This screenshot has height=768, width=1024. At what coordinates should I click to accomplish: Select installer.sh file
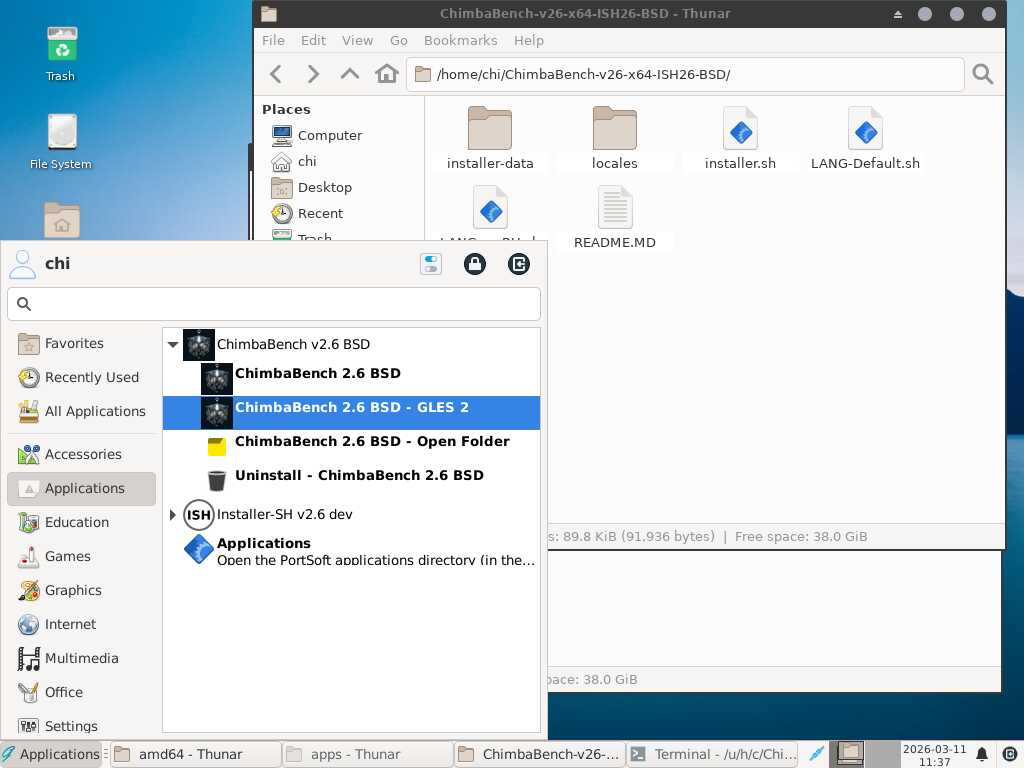point(740,138)
